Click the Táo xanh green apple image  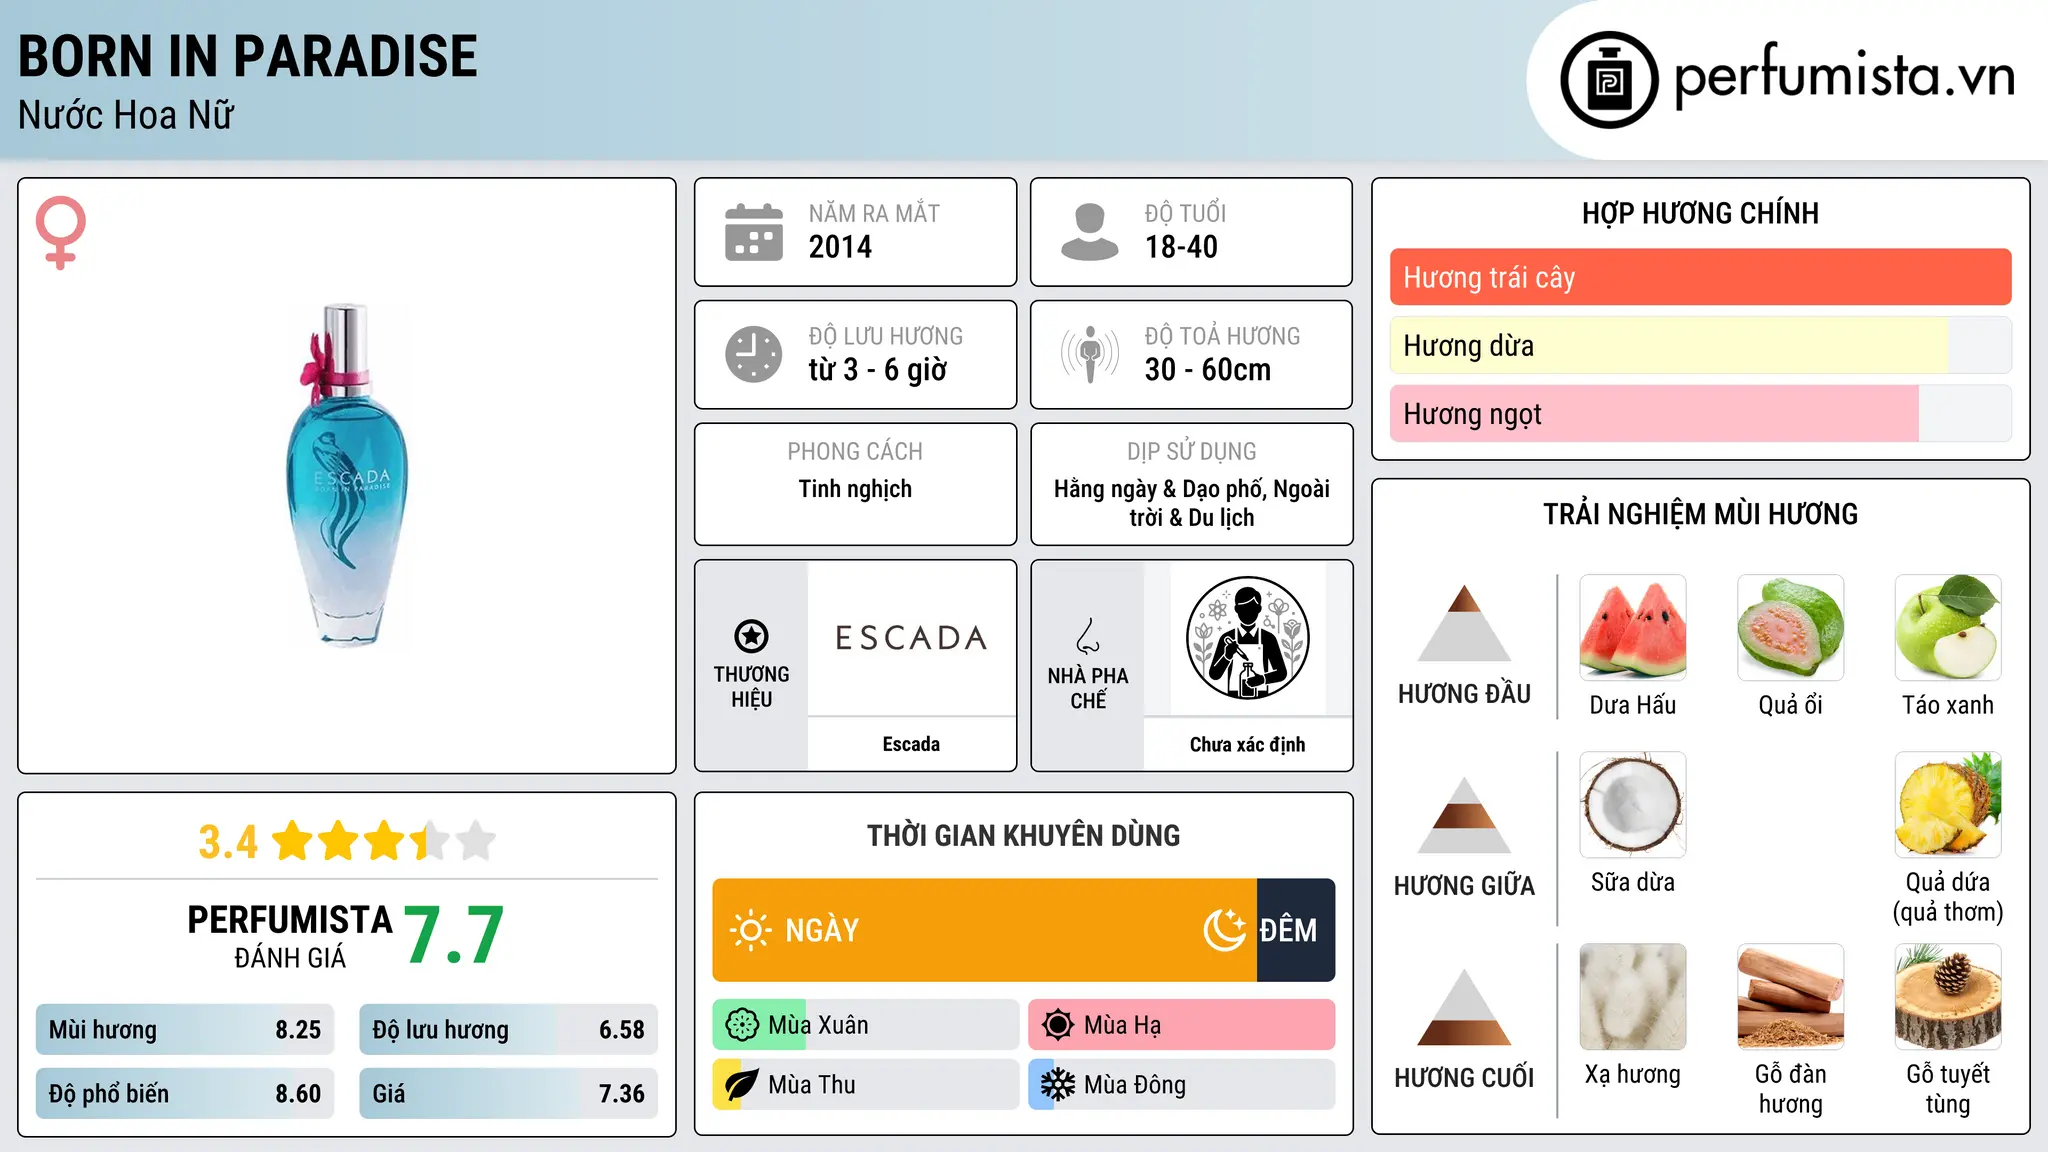[1948, 628]
